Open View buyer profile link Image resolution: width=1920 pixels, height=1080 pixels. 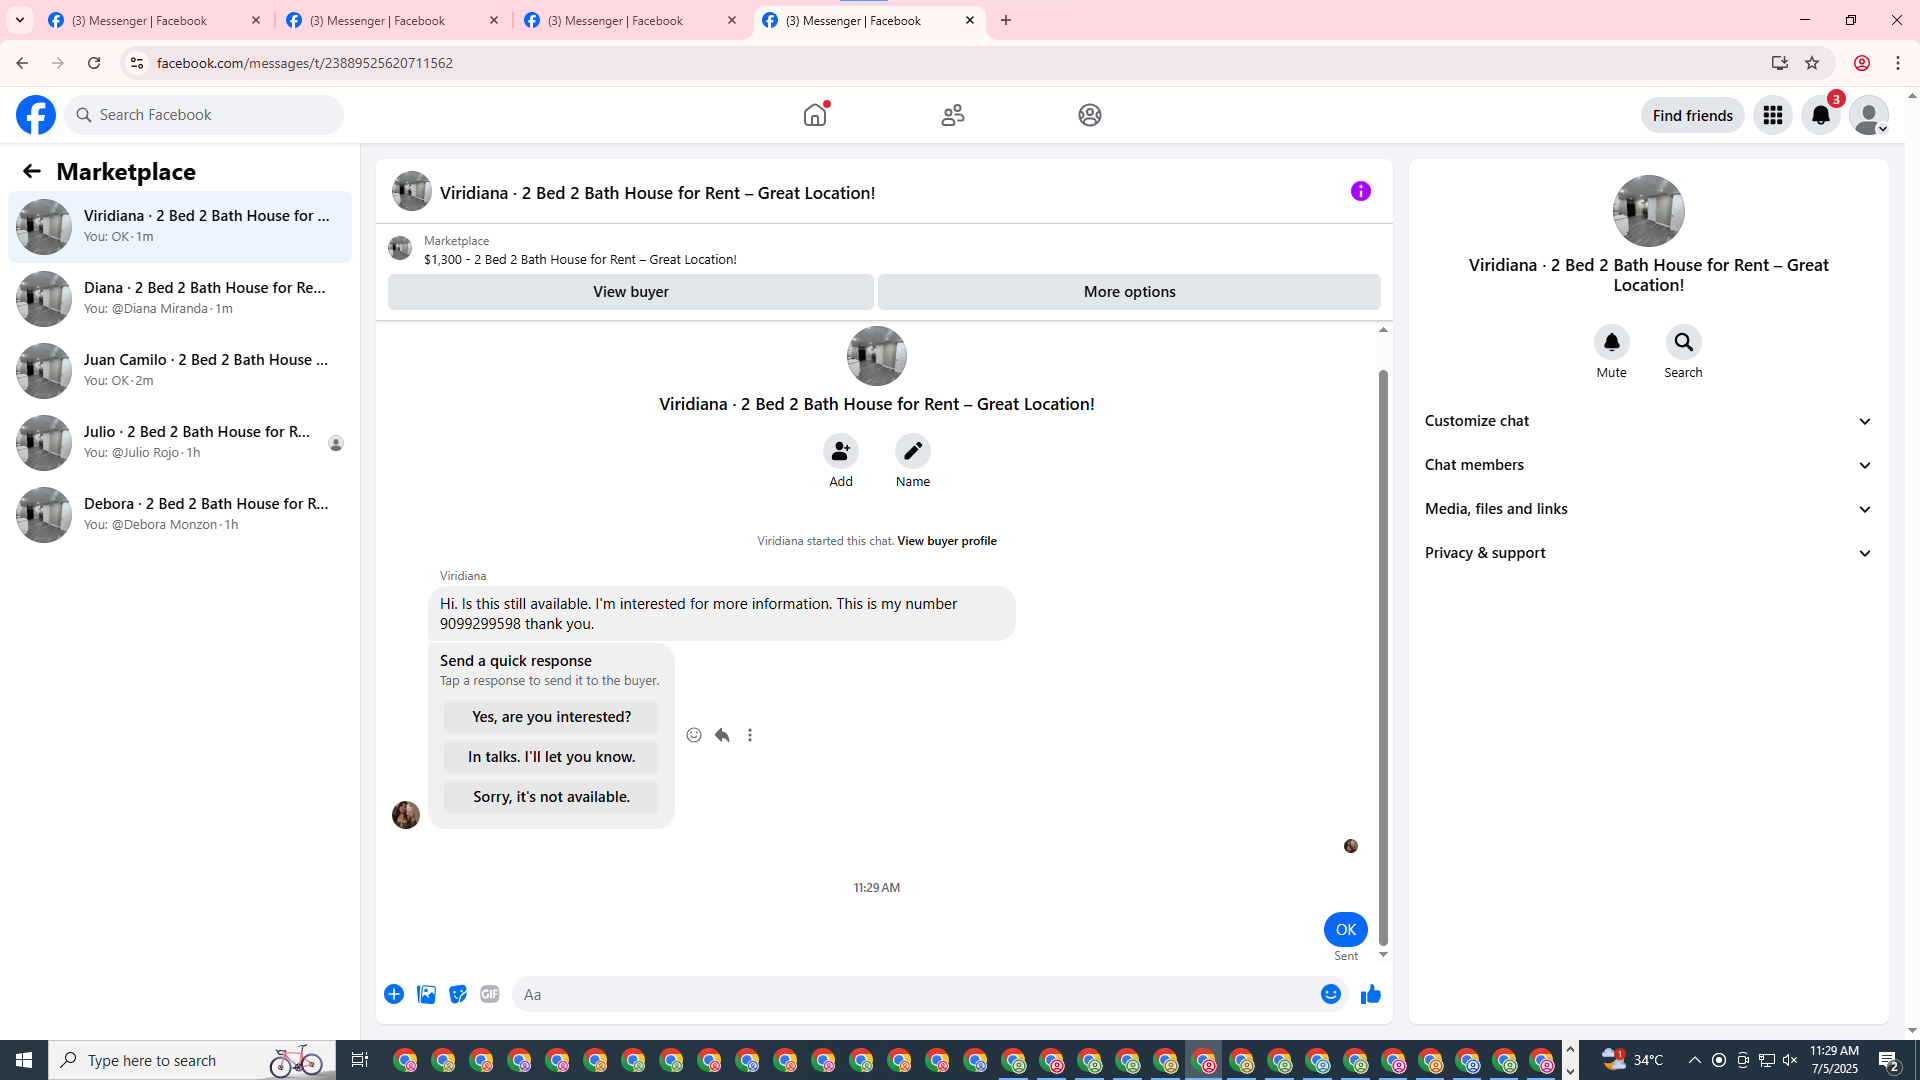pos(946,541)
